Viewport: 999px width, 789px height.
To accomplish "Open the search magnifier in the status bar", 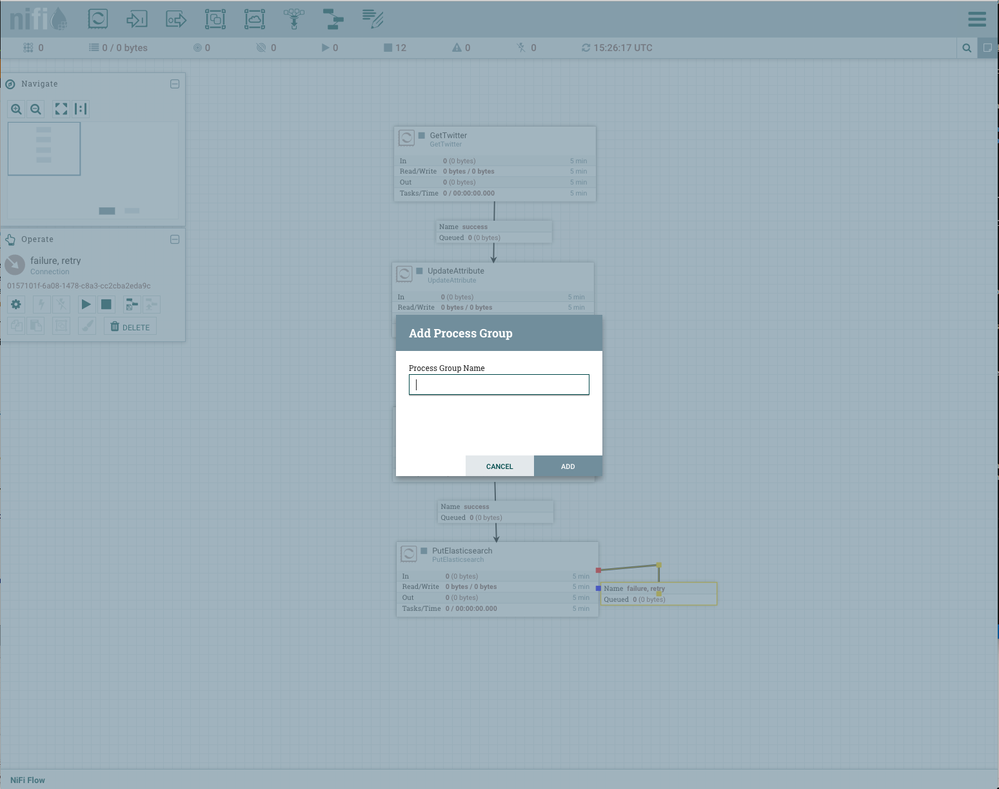I will coord(966,47).
